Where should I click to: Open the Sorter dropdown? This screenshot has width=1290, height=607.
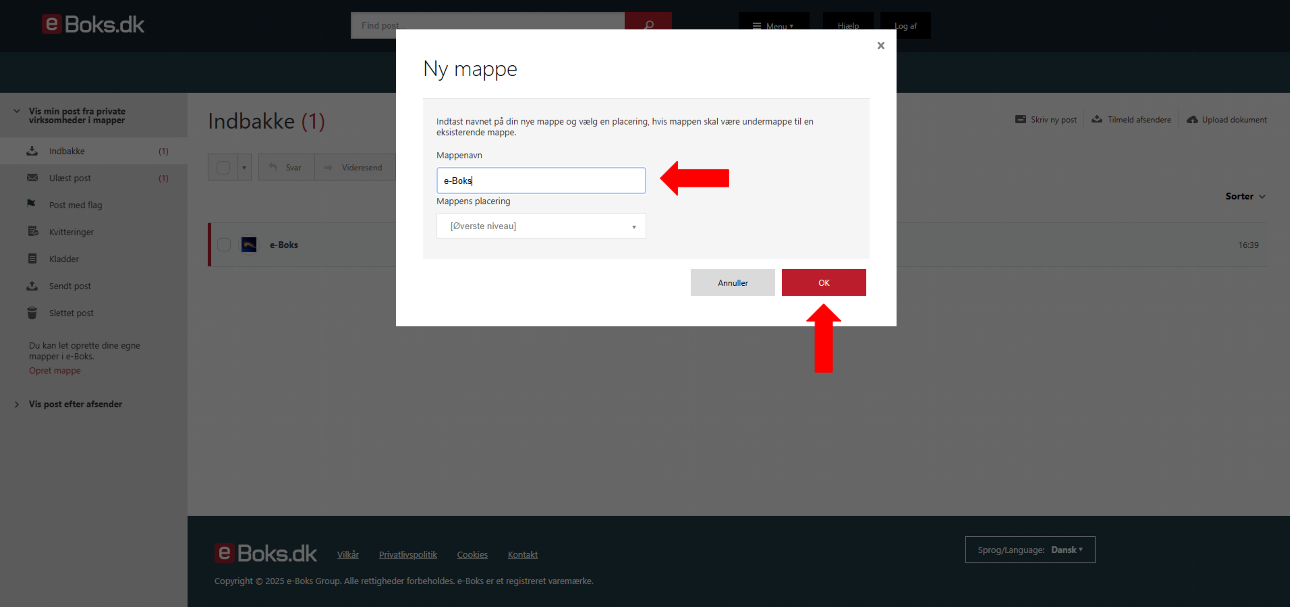point(1245,197)
